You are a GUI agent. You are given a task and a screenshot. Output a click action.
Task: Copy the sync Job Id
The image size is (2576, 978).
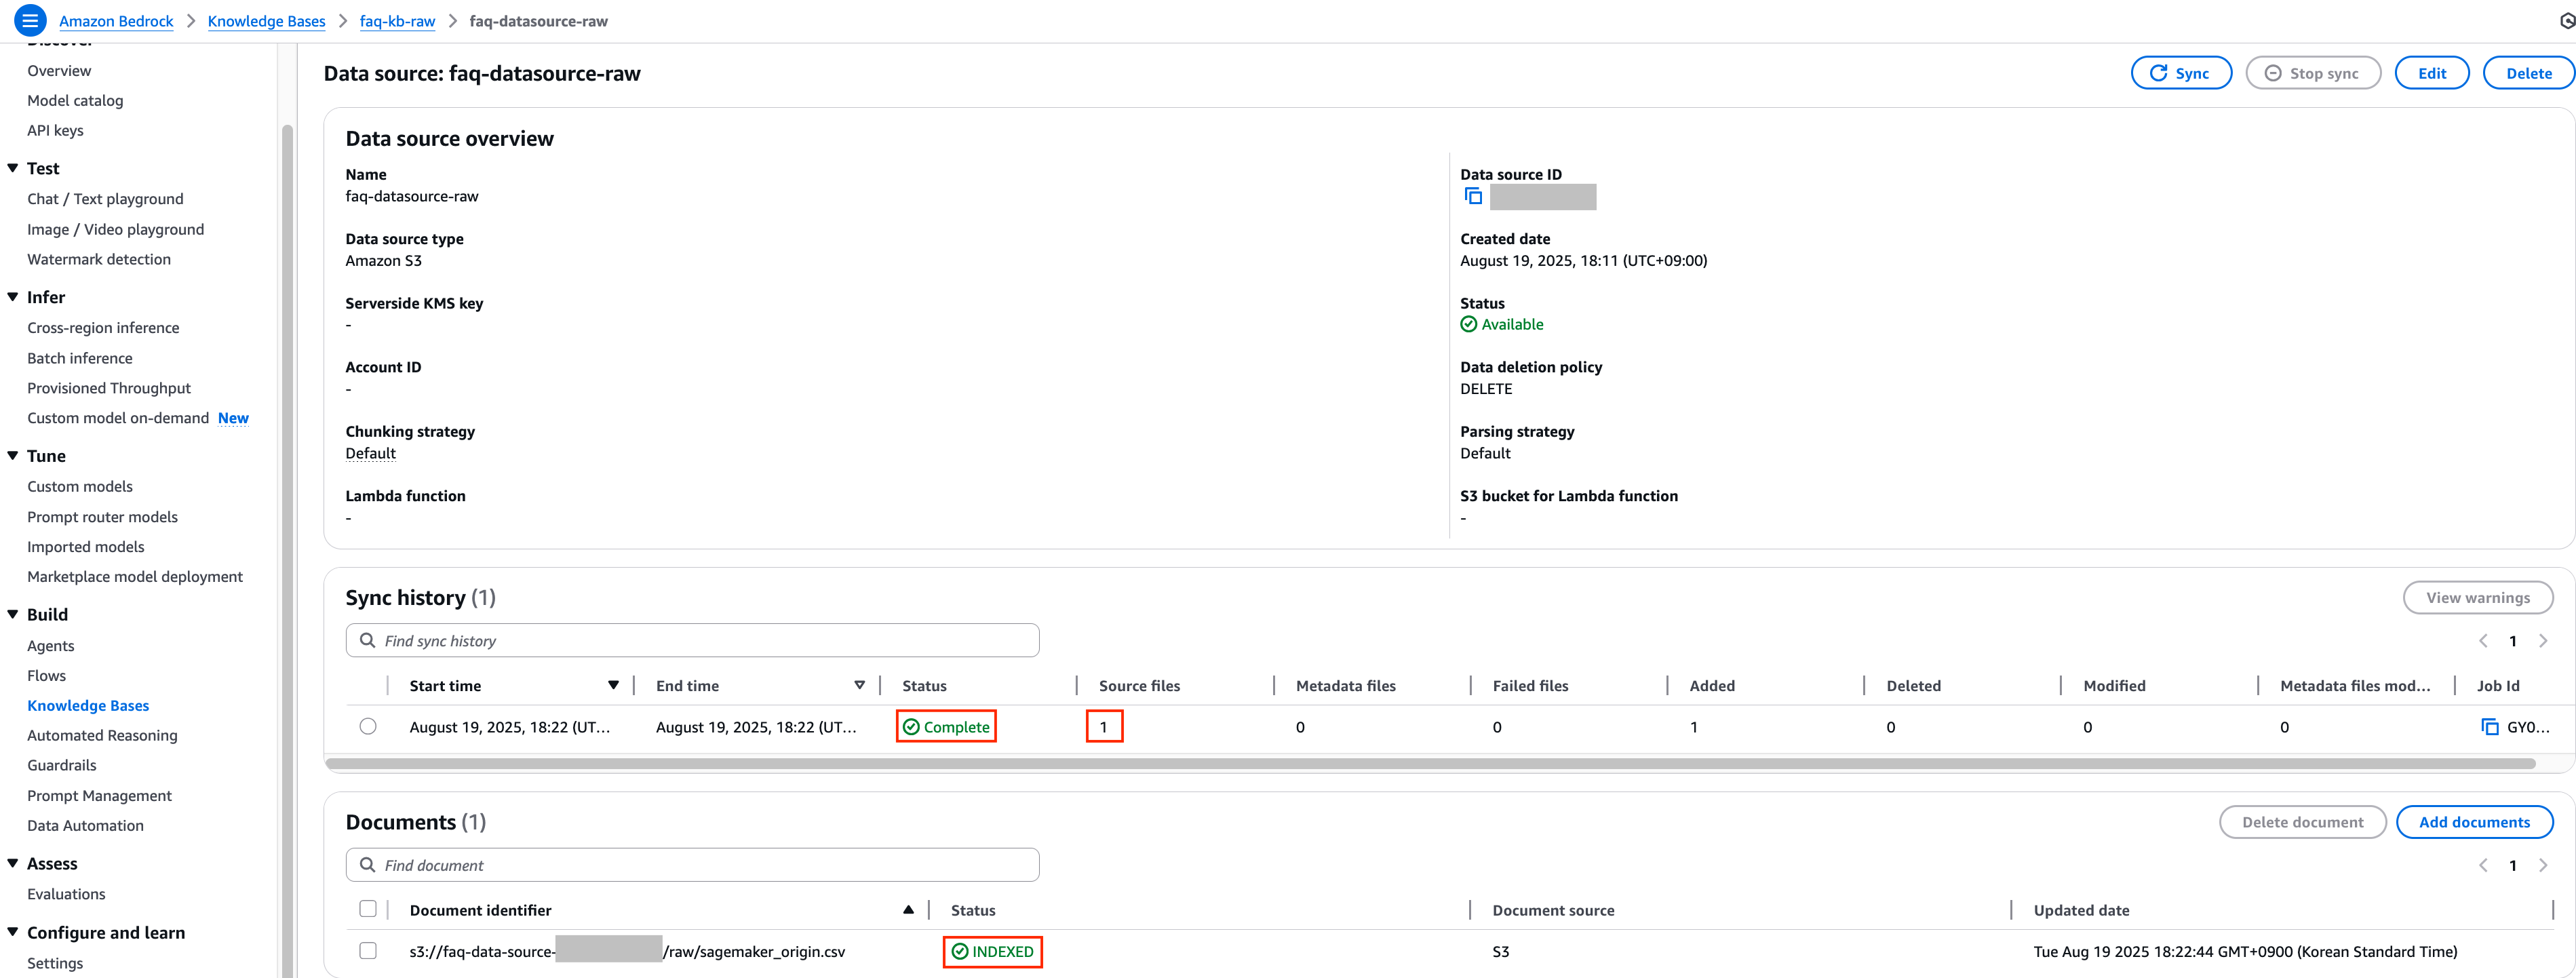(2490, 727)
